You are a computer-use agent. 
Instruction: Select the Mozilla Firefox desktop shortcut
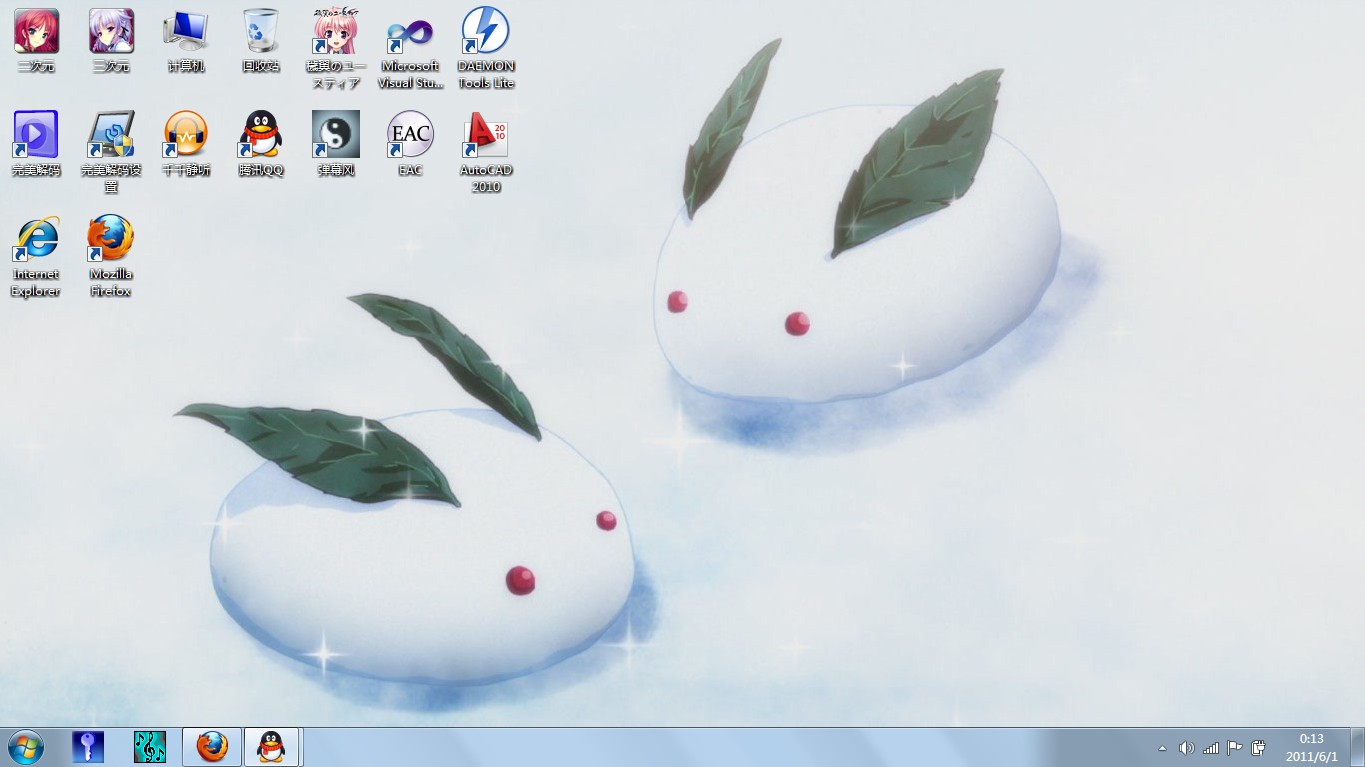111,256
